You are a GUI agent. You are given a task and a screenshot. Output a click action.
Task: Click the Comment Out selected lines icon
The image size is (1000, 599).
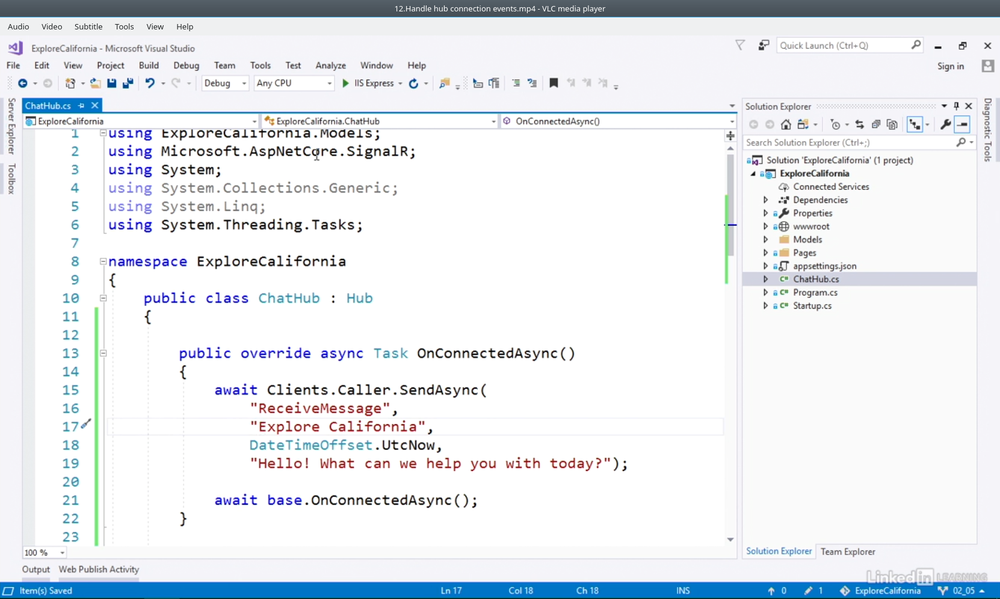[x=515, y=83]
